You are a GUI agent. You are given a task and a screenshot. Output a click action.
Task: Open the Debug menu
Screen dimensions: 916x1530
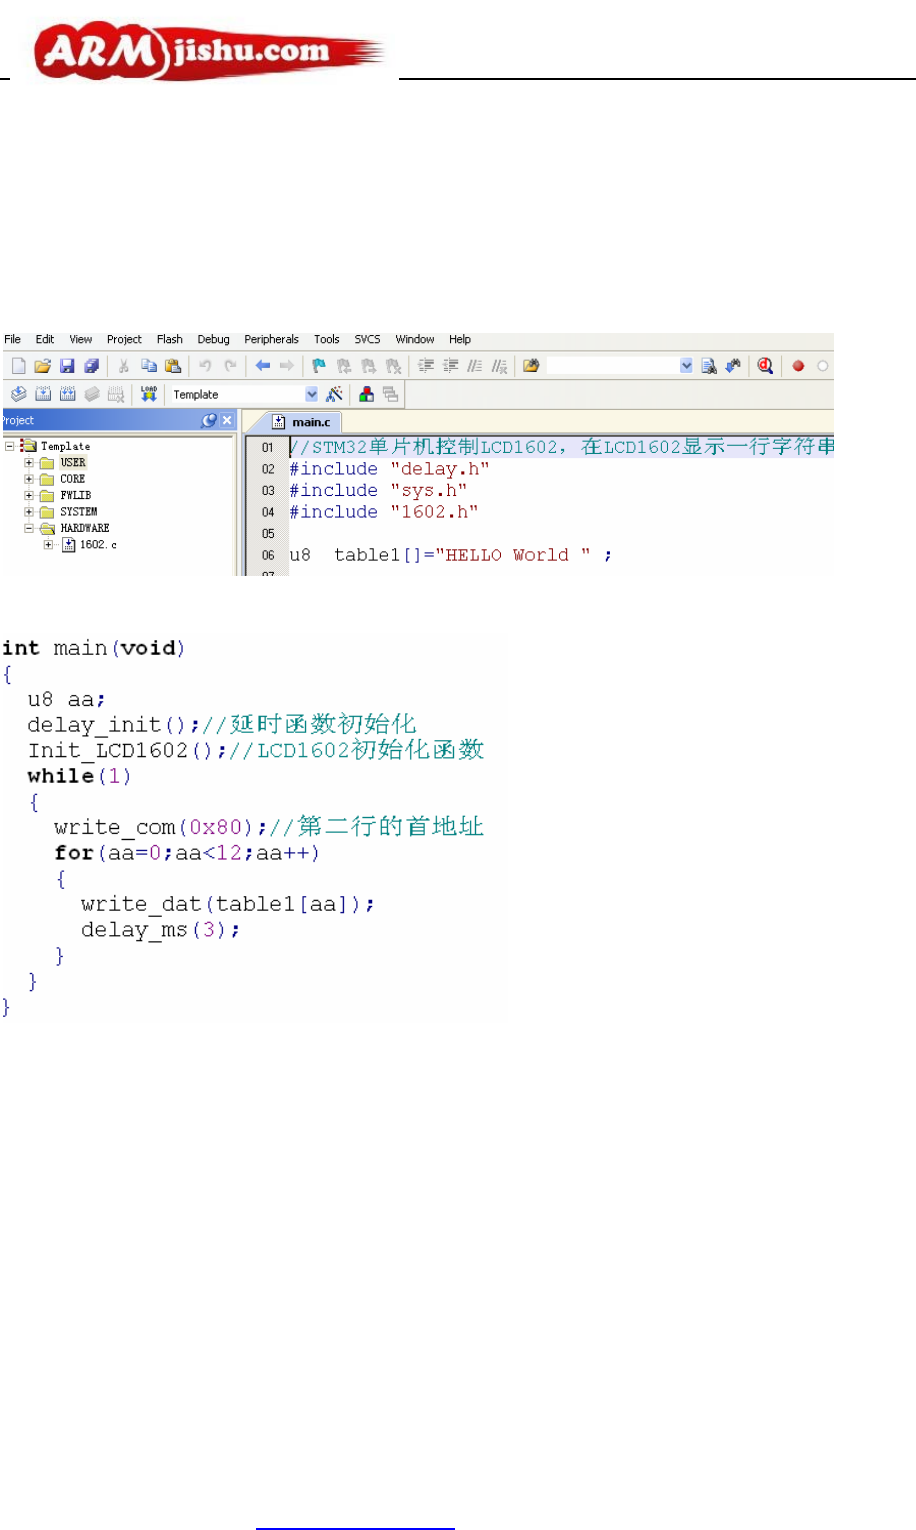[x=213, y=340]
